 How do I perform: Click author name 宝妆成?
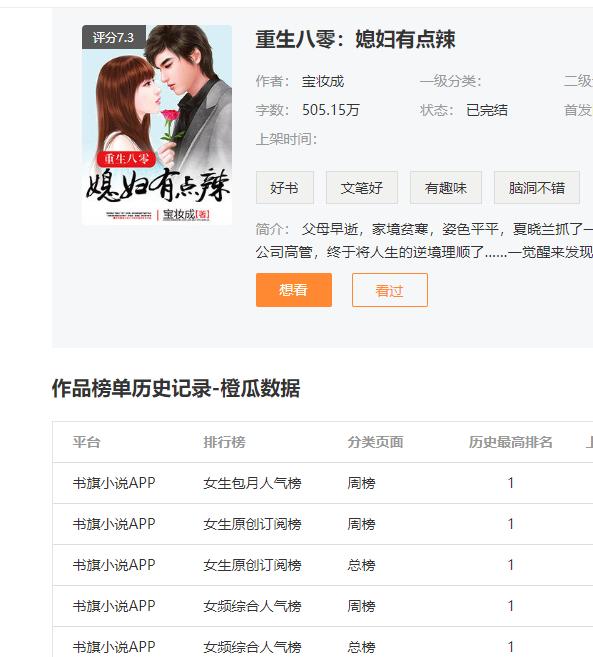[323, 81]
